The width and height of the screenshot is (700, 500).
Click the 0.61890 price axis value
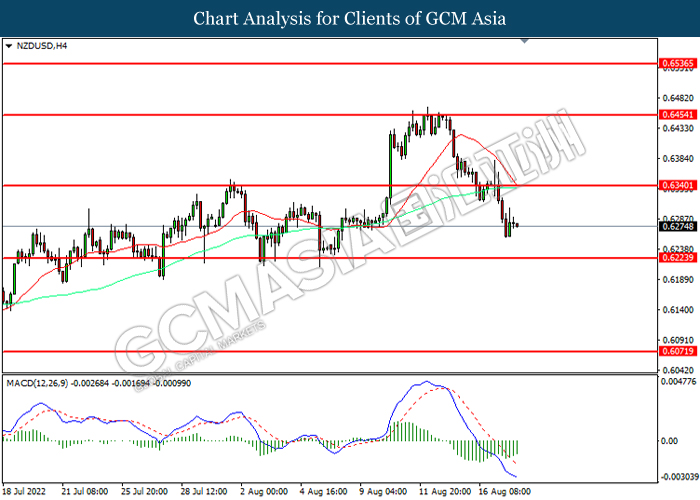pyautogui.click(x=678, y=279)
